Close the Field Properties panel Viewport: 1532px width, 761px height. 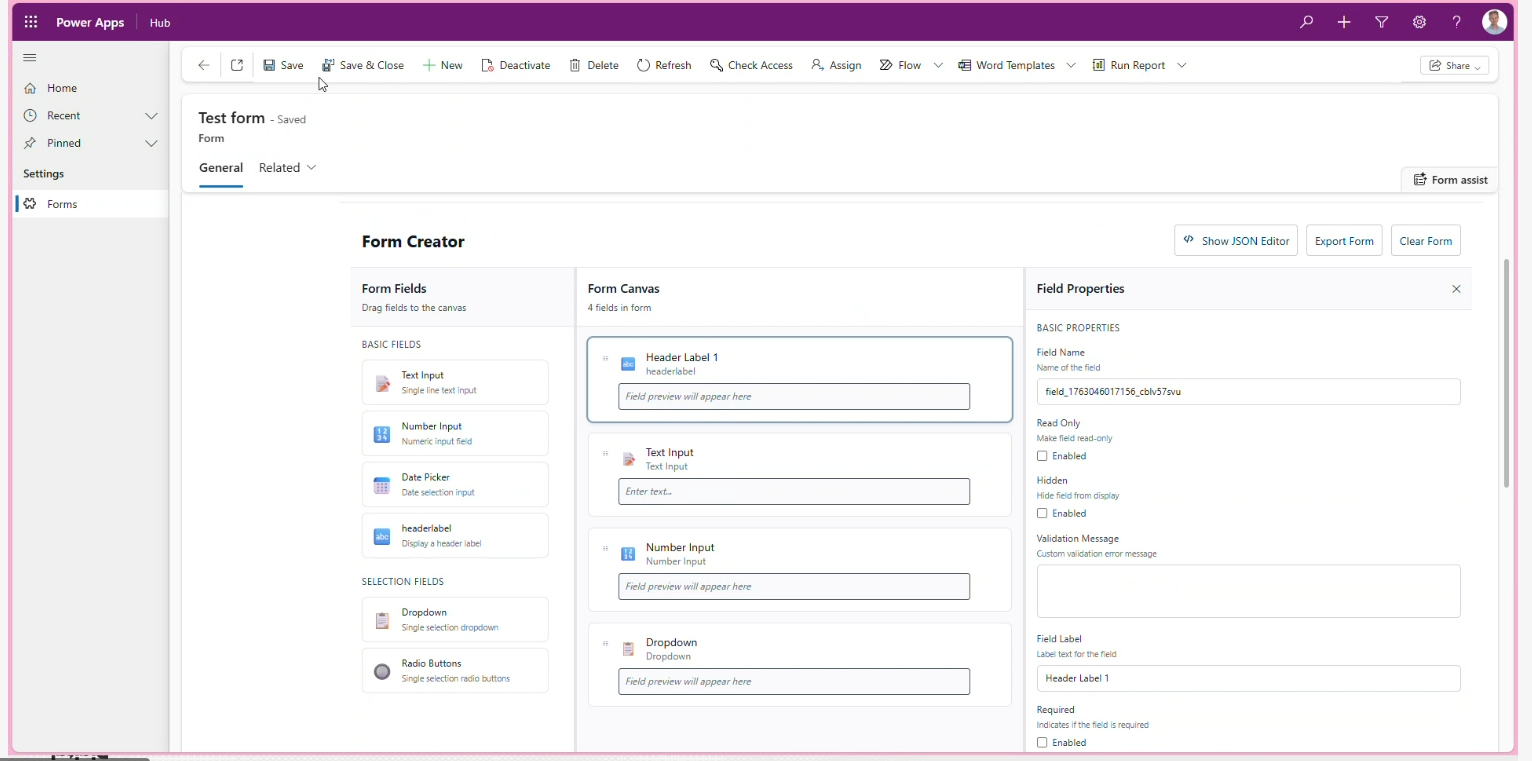click(x=1456, y=289)
